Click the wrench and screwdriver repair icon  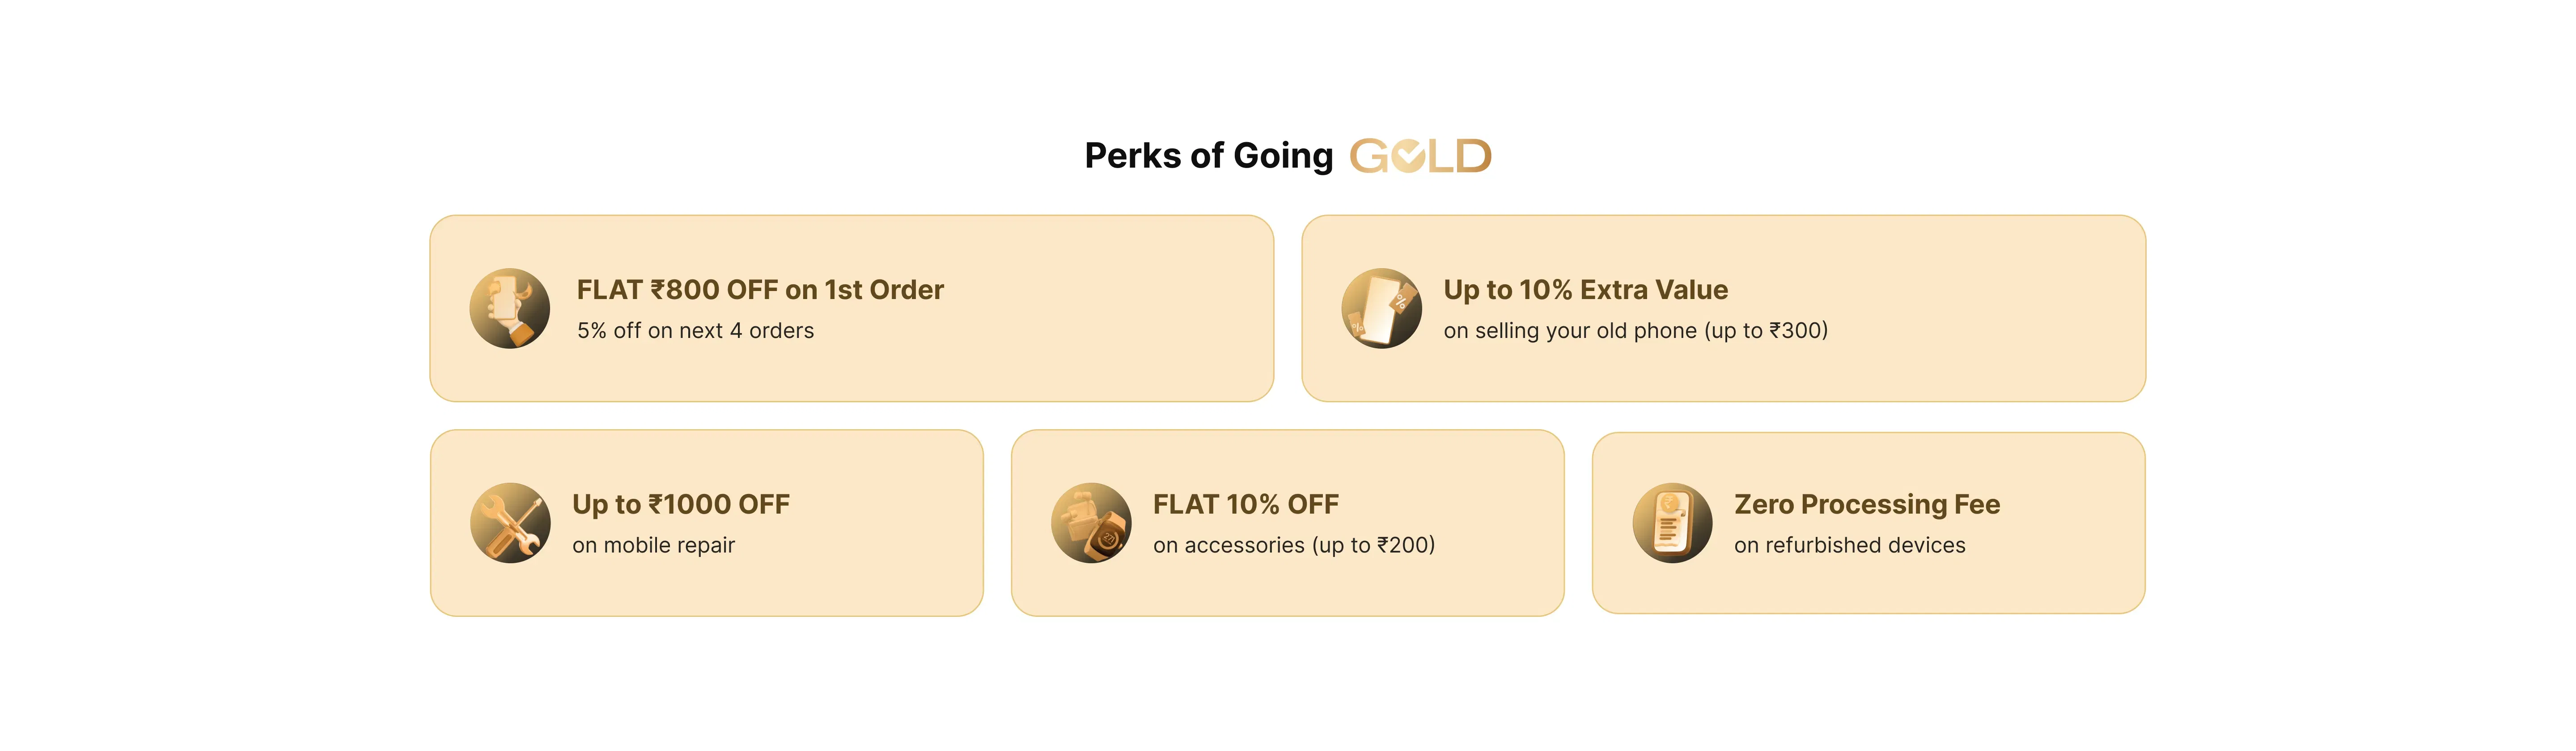click(510, 523)
